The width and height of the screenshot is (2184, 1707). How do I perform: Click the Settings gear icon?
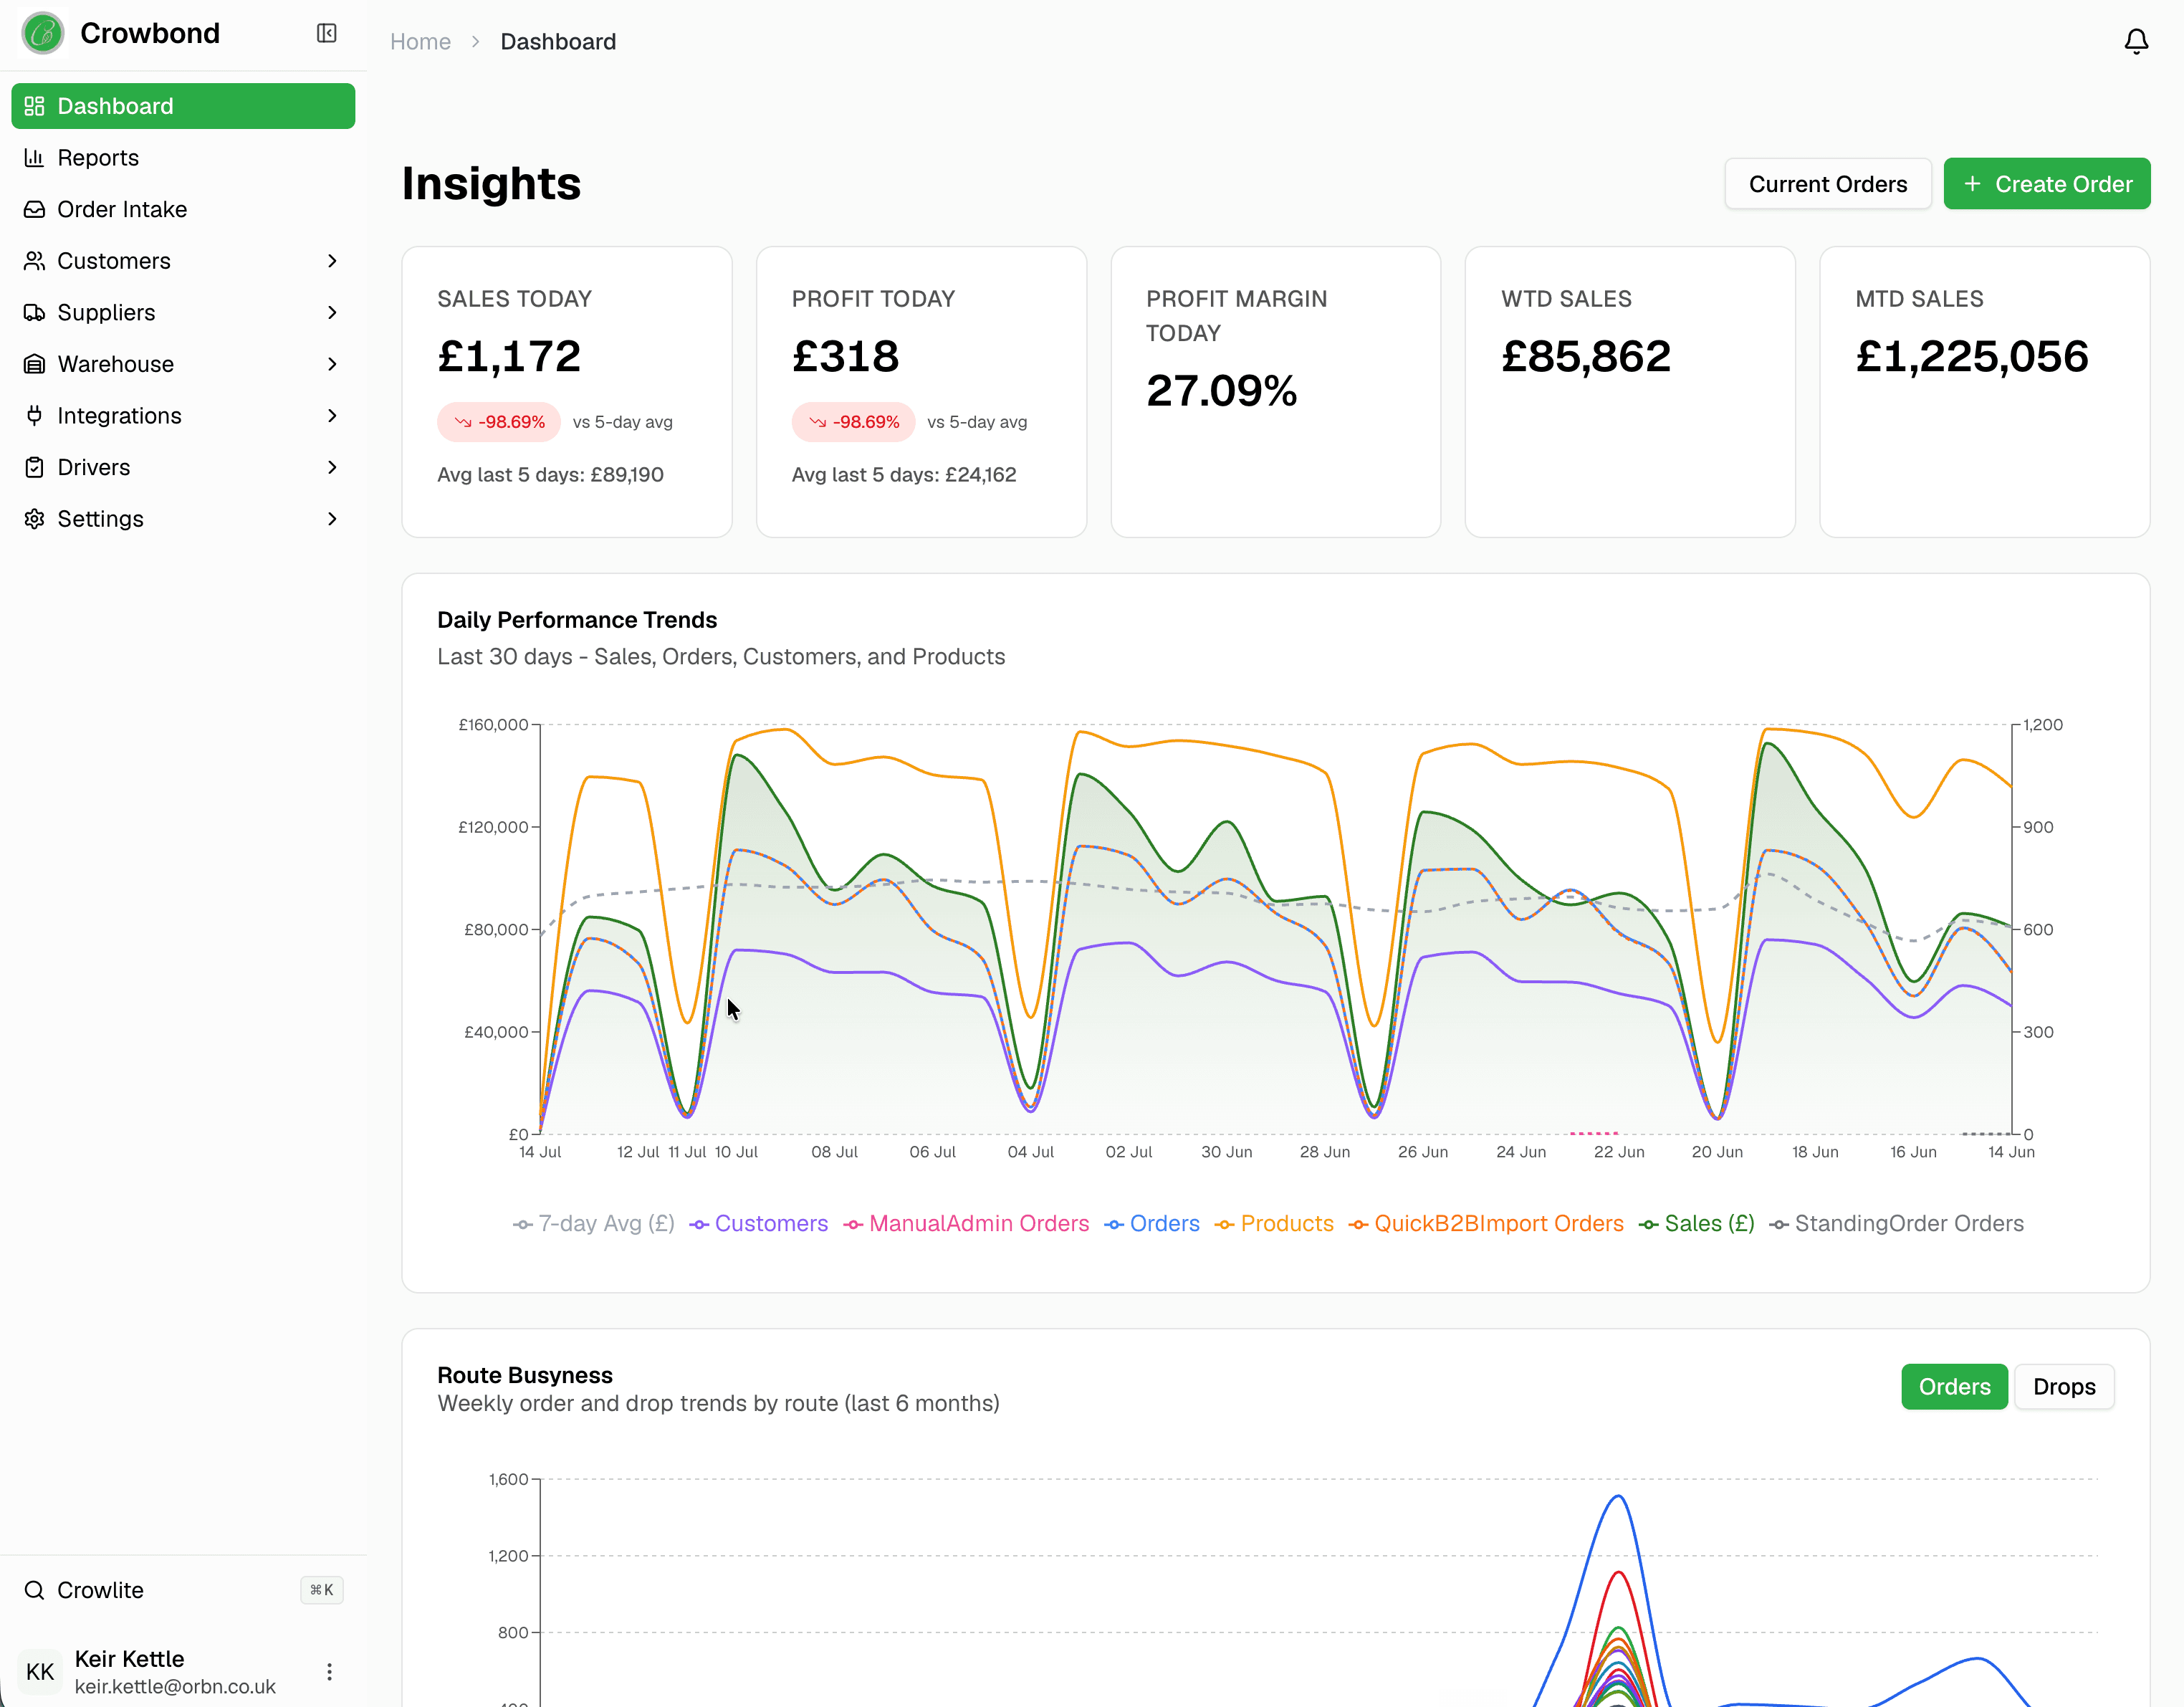click(x=34, y=518)
